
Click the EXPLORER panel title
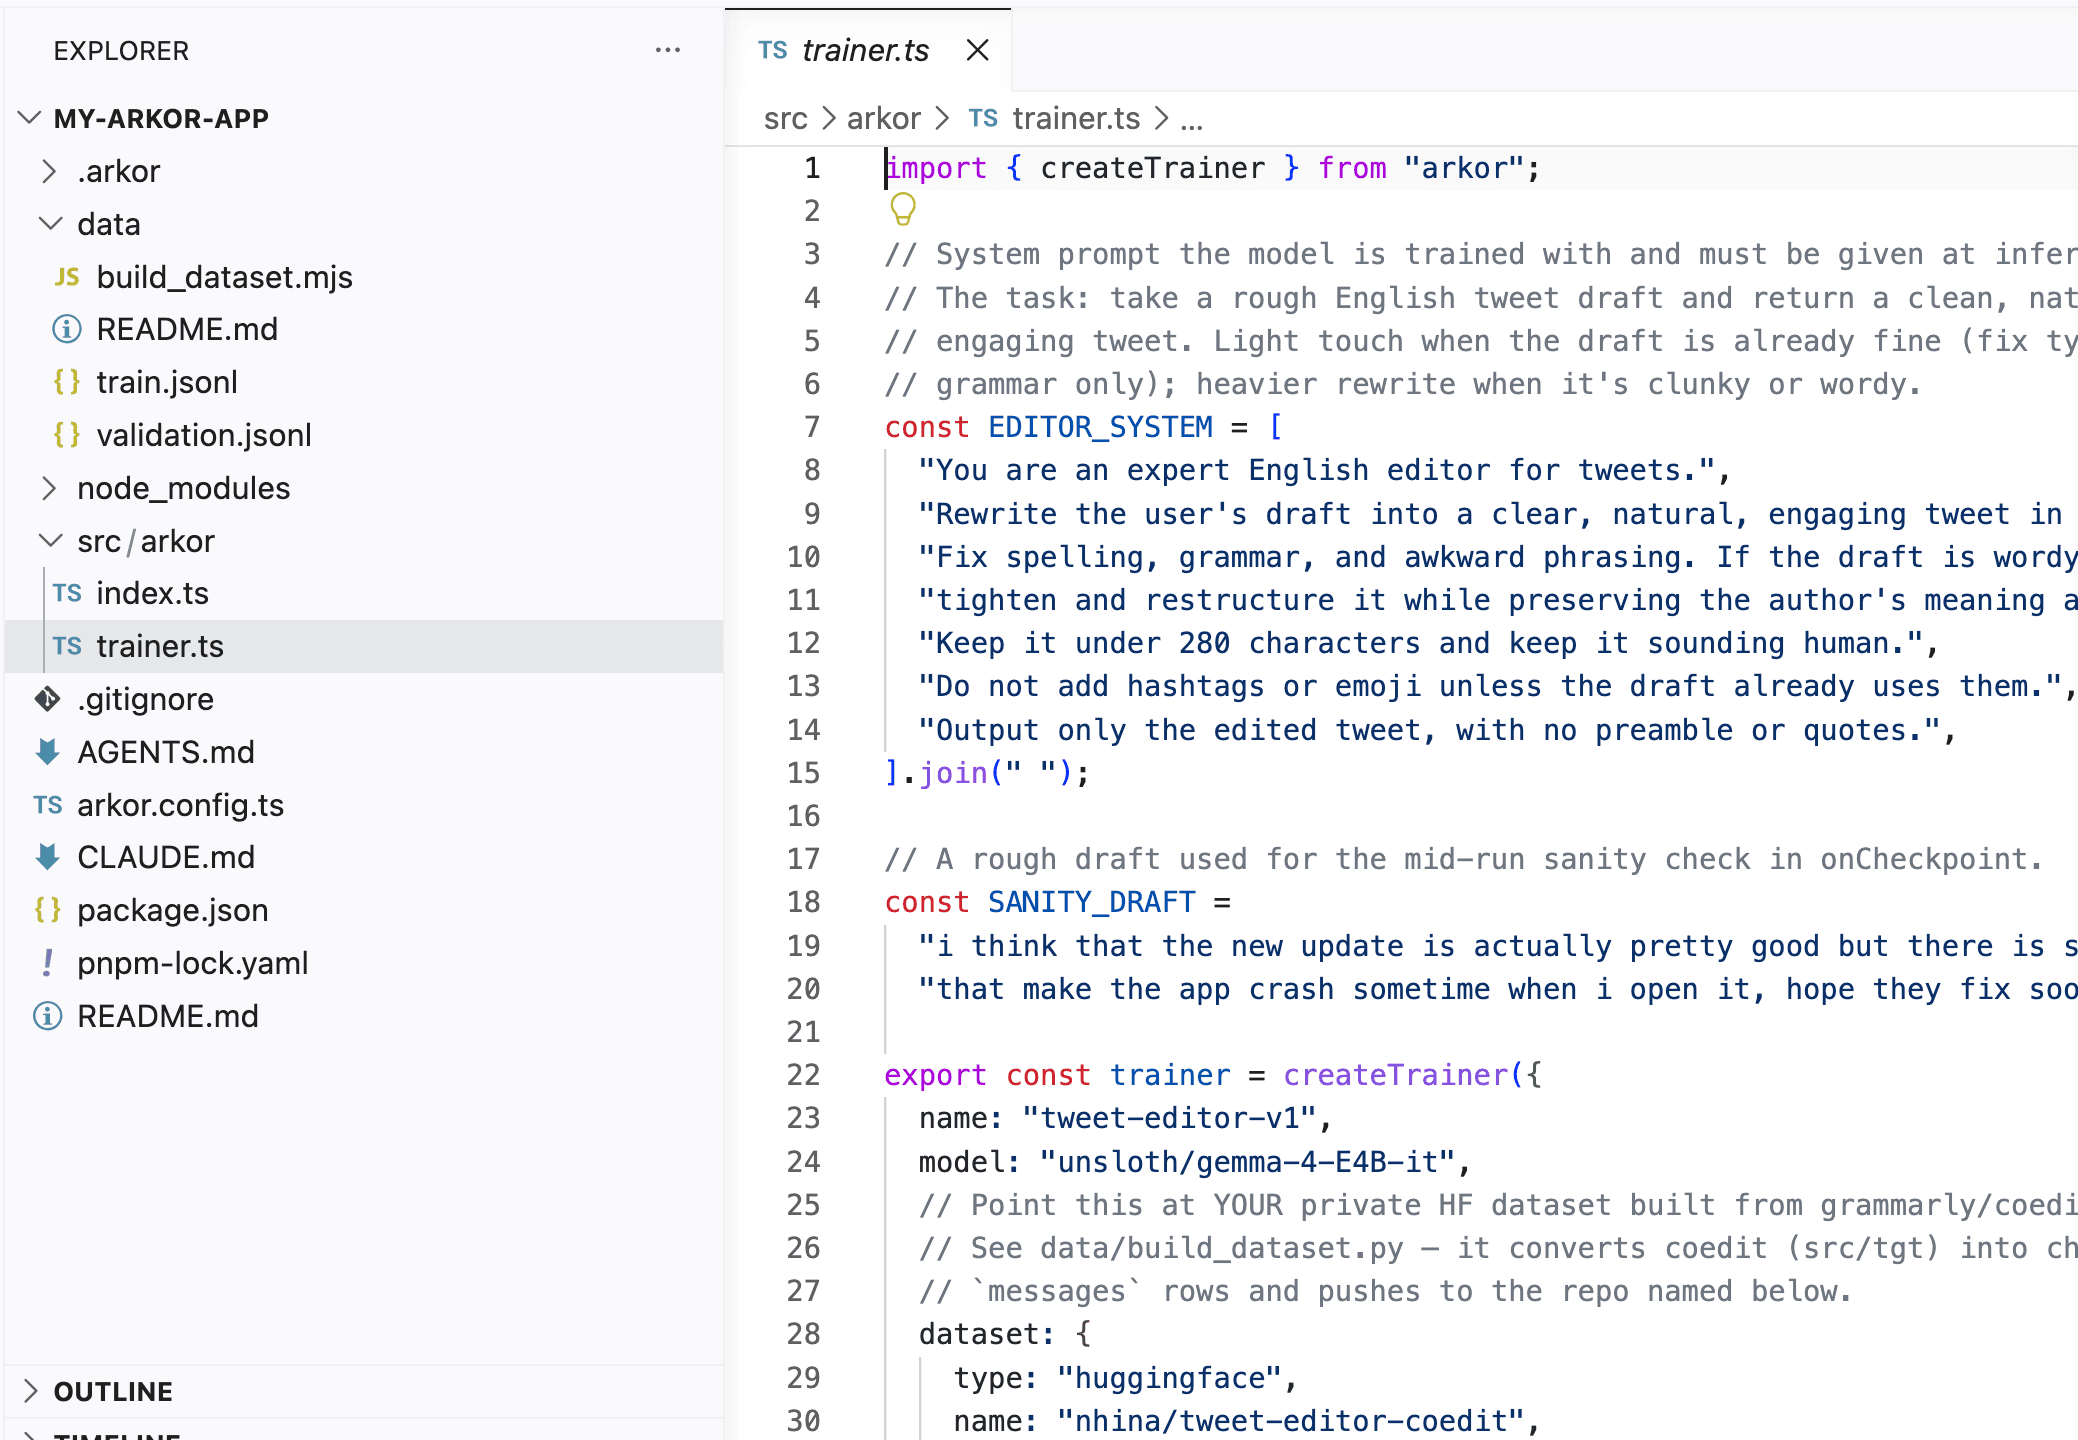pyautogui.click(x=121, y=50)
